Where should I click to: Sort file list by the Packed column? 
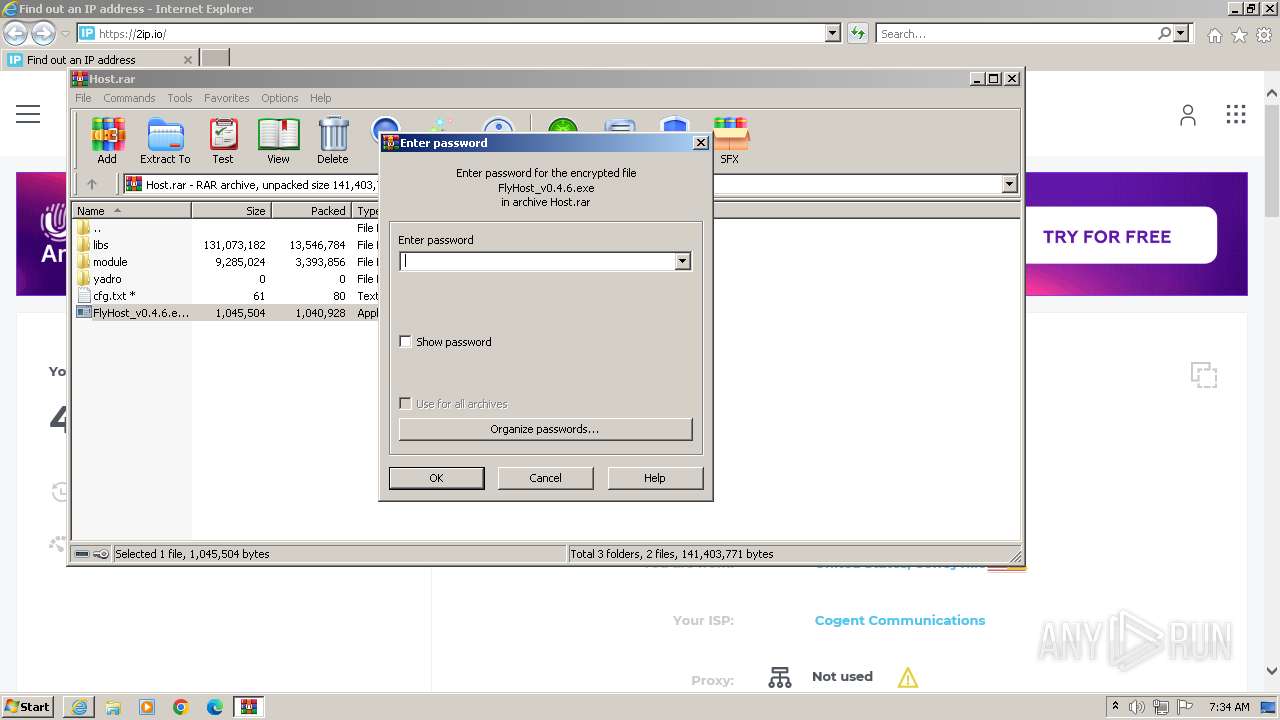311,211
